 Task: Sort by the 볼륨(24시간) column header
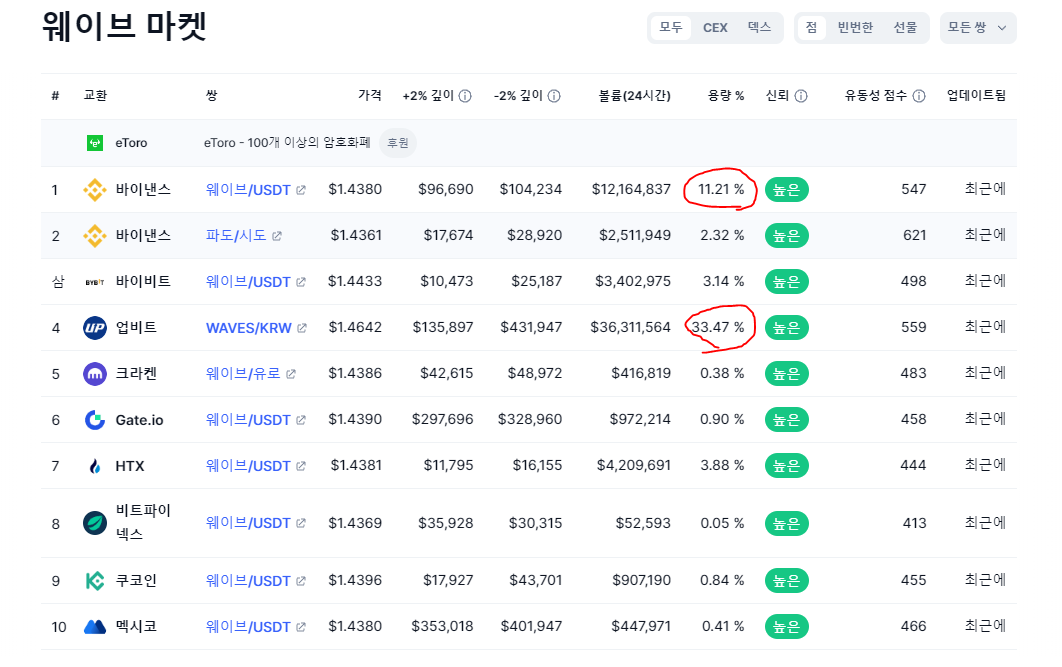point(634,95)
